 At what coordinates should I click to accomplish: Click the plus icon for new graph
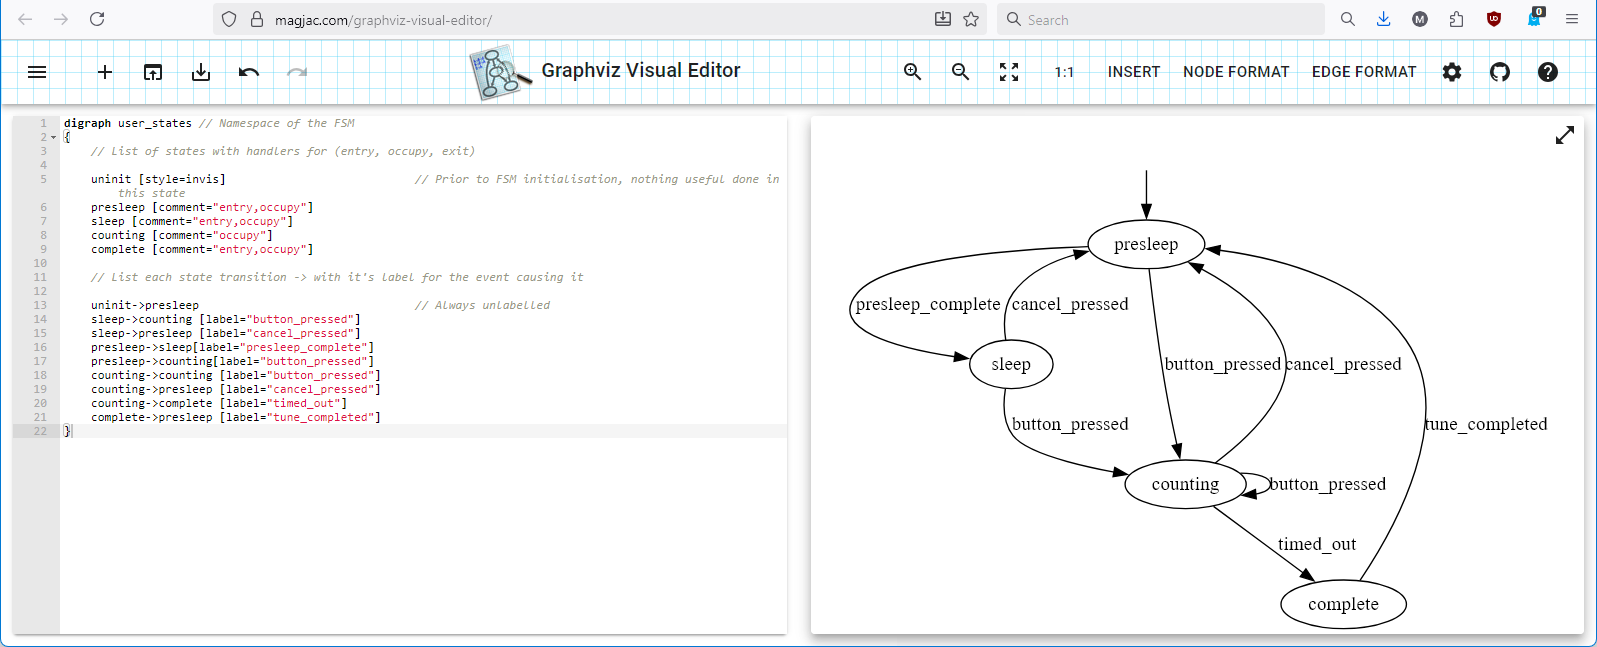pos(105,72)
